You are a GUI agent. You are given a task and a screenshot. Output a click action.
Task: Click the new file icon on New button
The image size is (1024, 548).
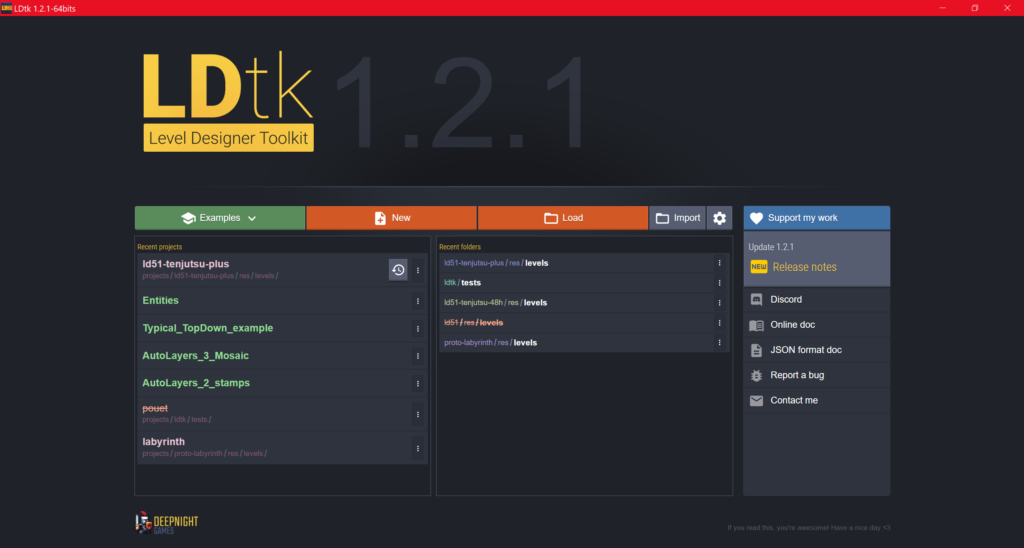[x=380, y=218]
